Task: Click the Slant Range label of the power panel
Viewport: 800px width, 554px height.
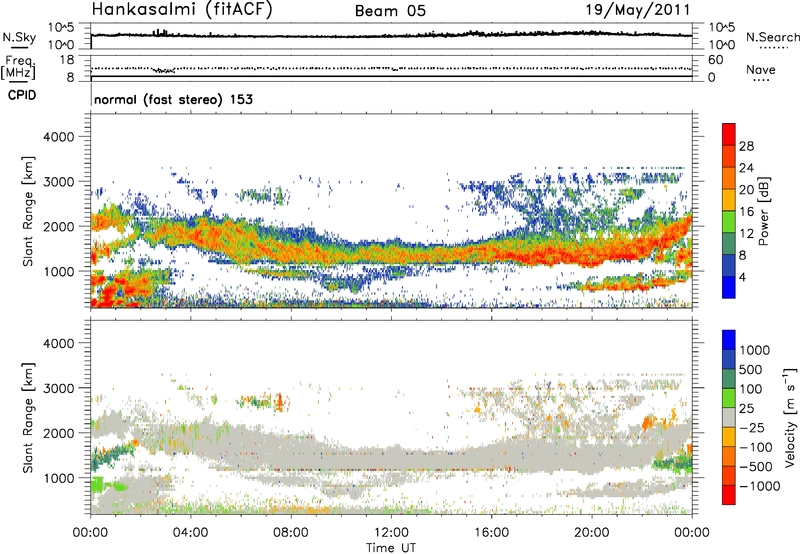Action: tap(28, 211)
